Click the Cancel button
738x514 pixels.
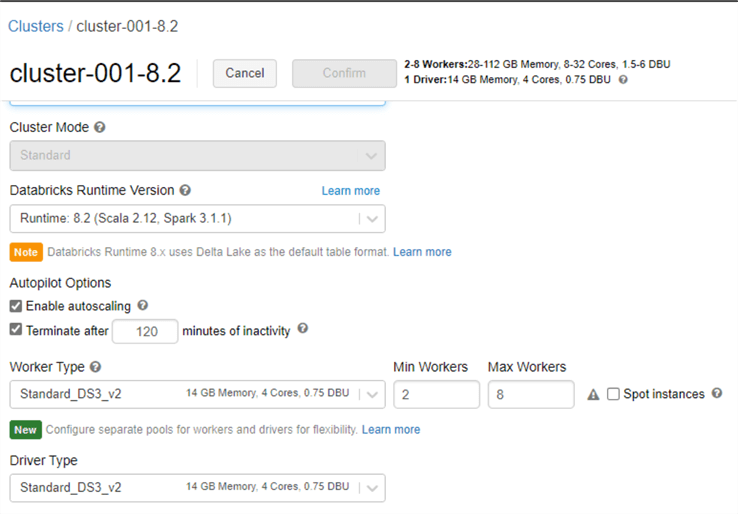click(245, 73)
